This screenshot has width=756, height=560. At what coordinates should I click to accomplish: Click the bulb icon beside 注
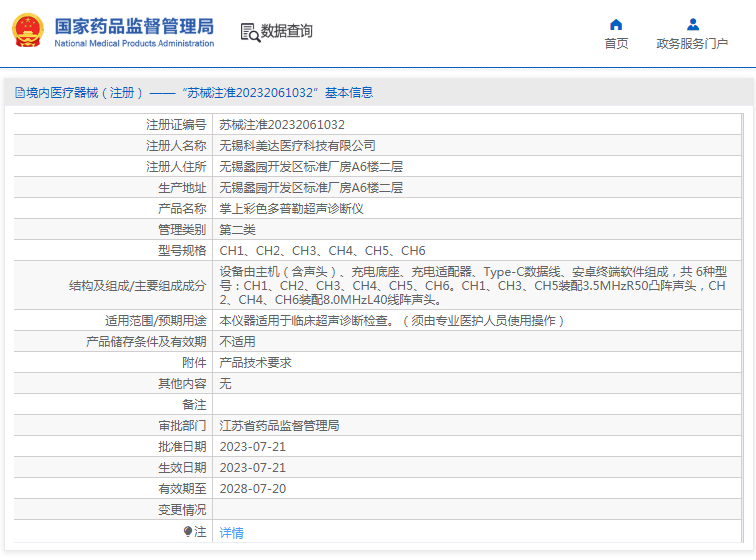point(187,532)
